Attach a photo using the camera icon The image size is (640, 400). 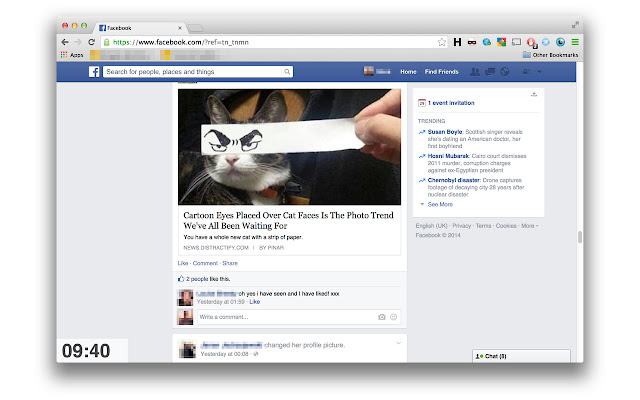[381, 317]
